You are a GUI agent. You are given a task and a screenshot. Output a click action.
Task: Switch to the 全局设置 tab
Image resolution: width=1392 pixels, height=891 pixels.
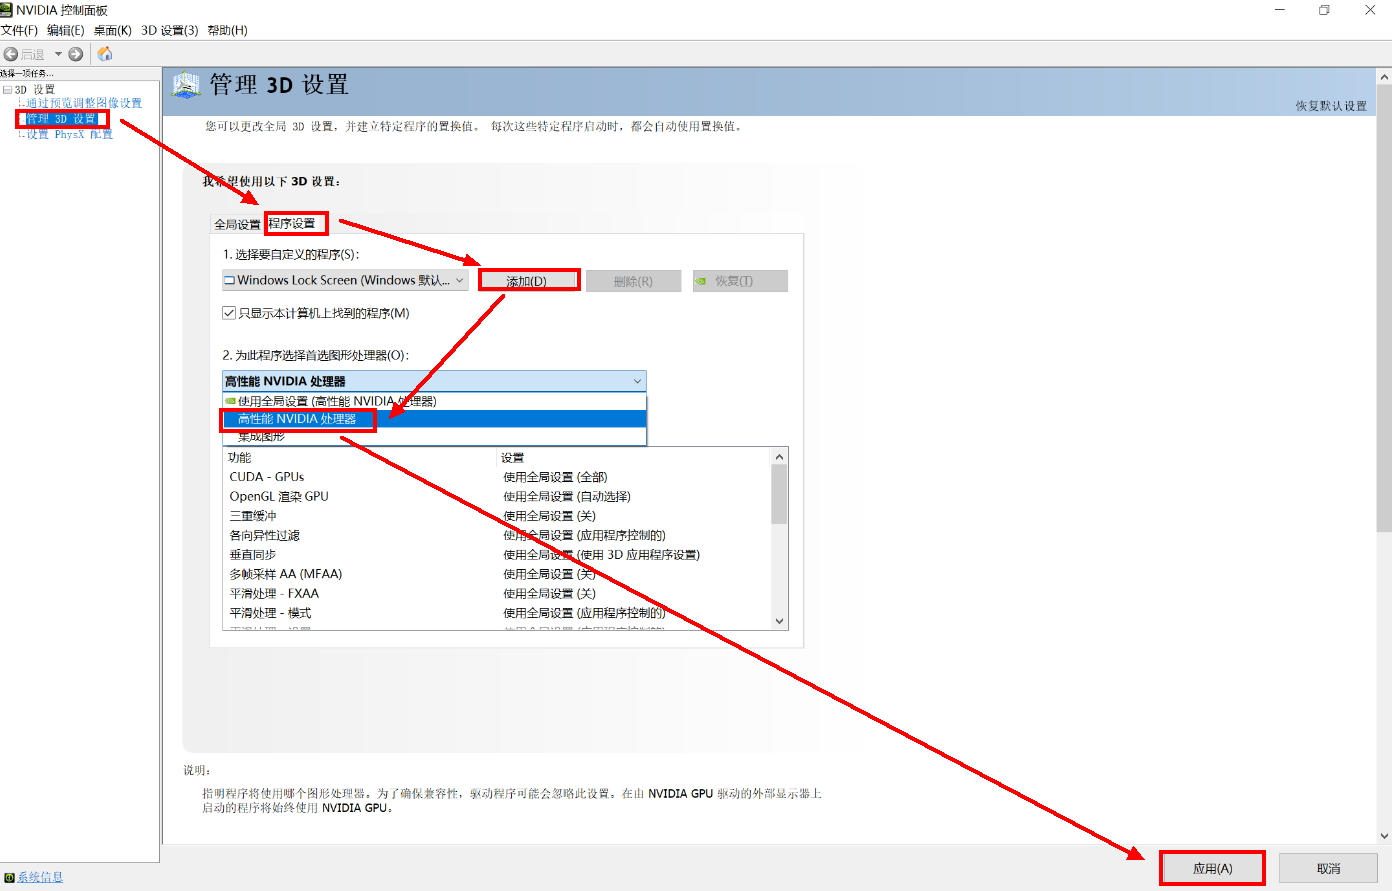click(x=237, y=225)
